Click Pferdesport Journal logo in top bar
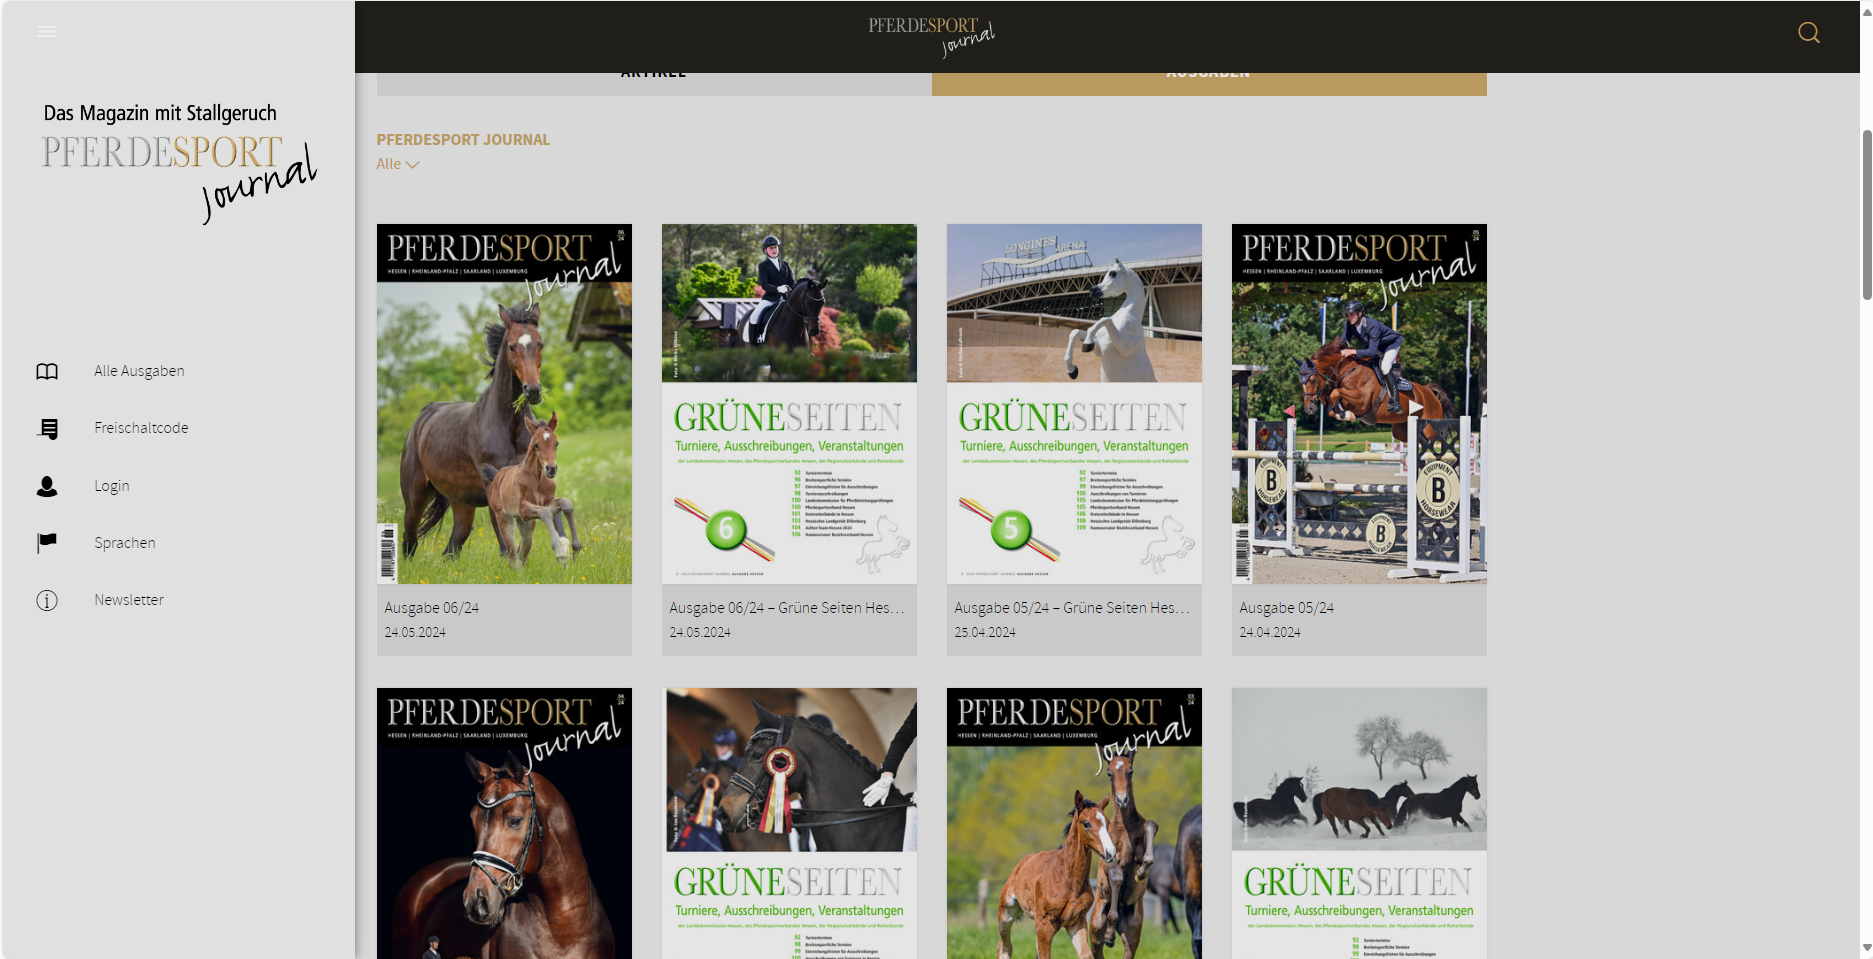This screenshot has height=959, width=1873. click(x=931, y=37)
